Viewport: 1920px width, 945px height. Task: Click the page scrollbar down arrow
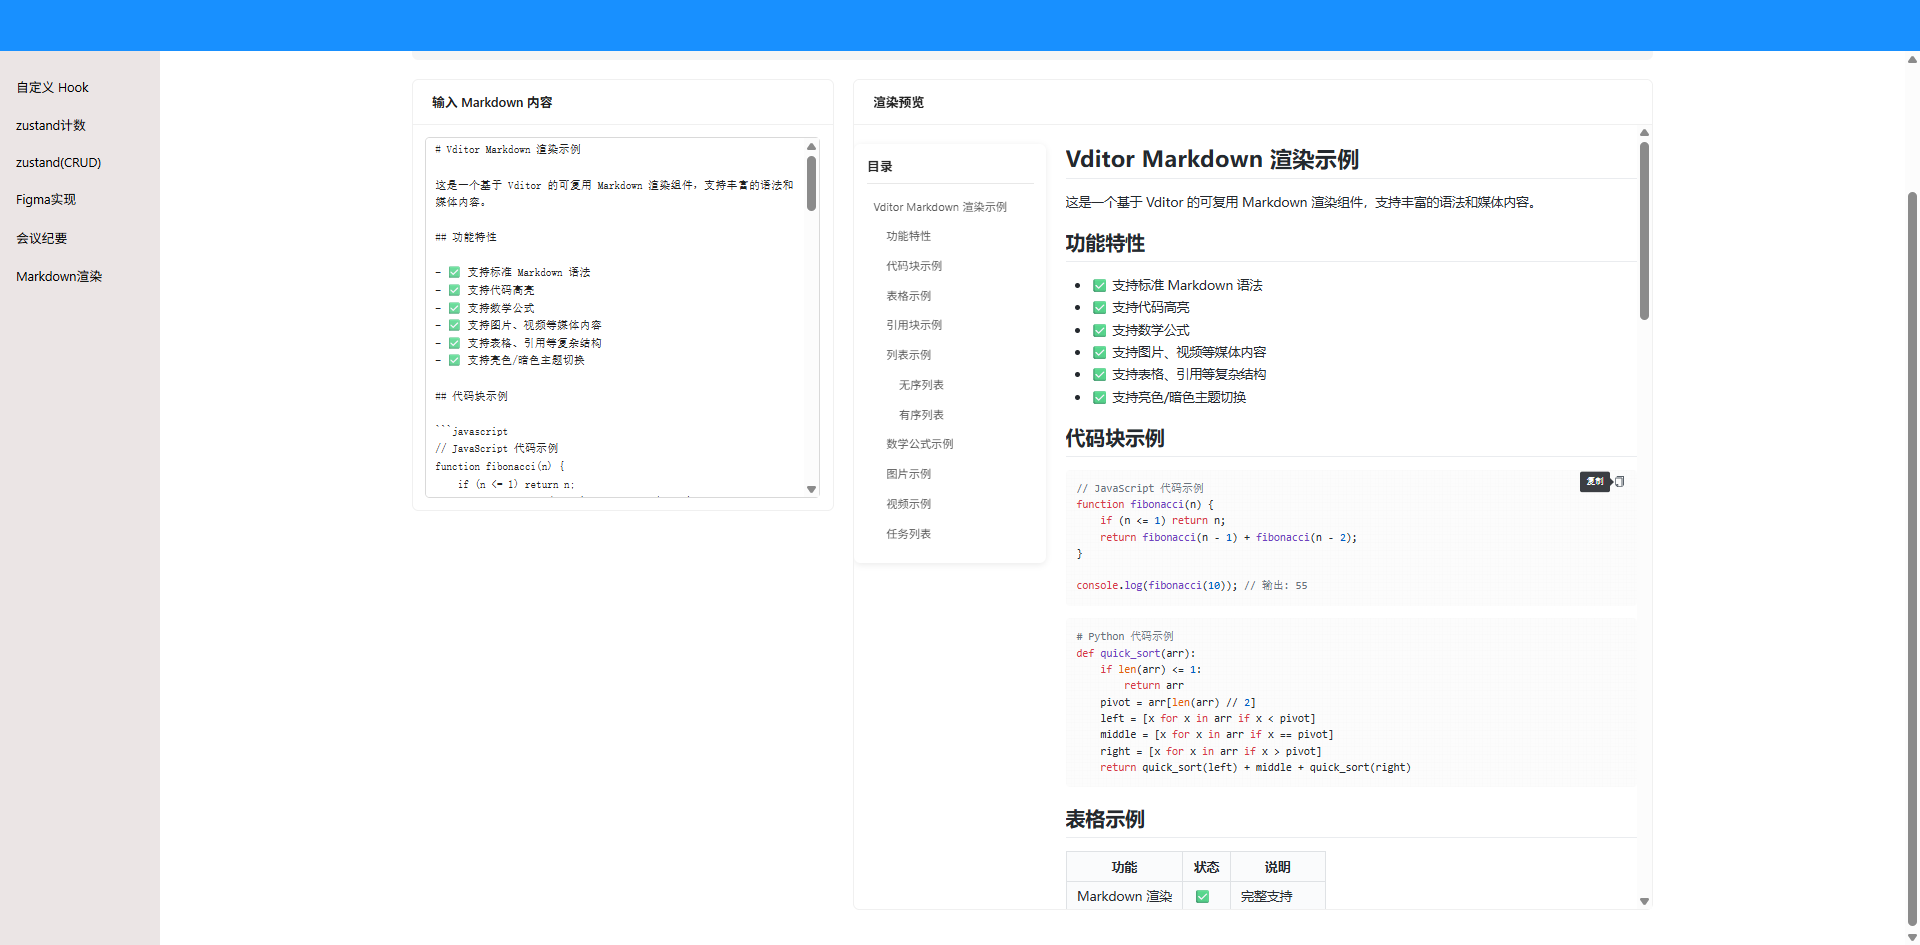[x=1912, y=938]
